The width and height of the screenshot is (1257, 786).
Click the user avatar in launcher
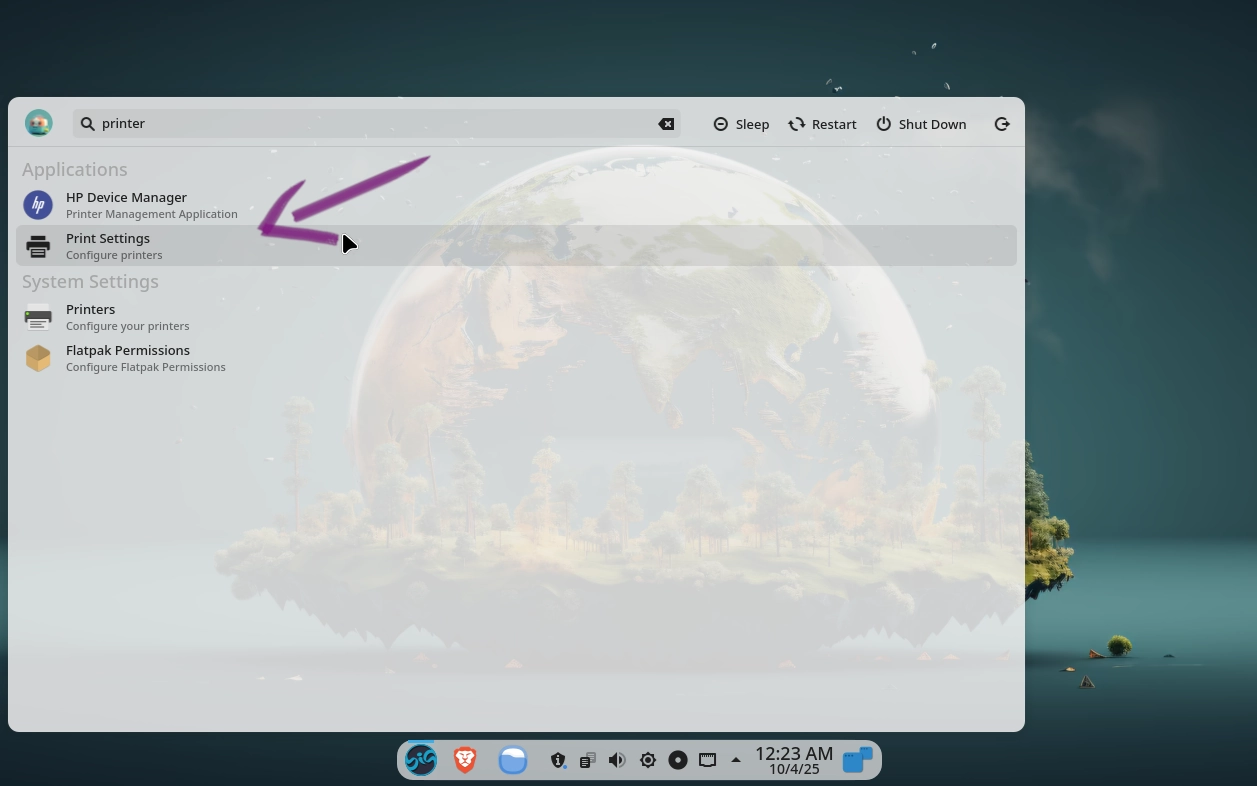click(39, 123)
